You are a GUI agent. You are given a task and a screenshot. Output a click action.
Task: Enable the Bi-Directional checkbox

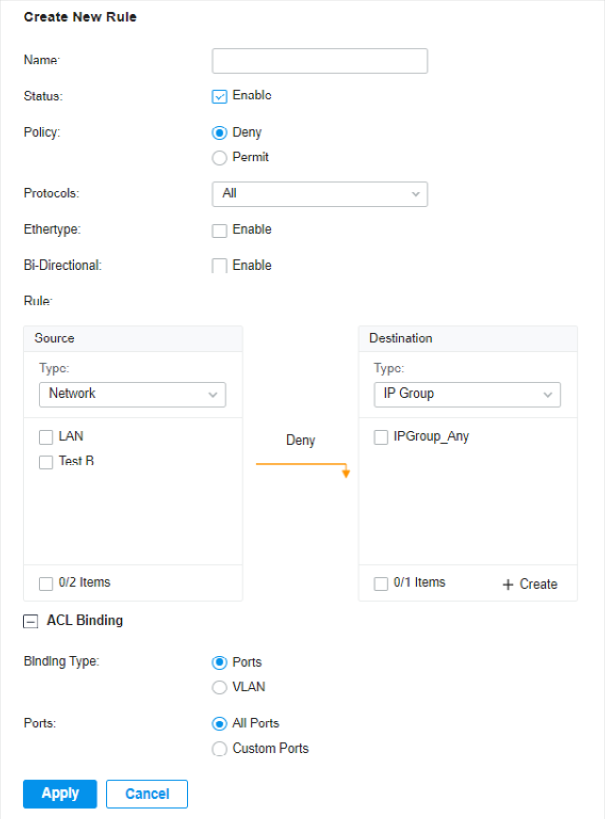coord(219,266)
